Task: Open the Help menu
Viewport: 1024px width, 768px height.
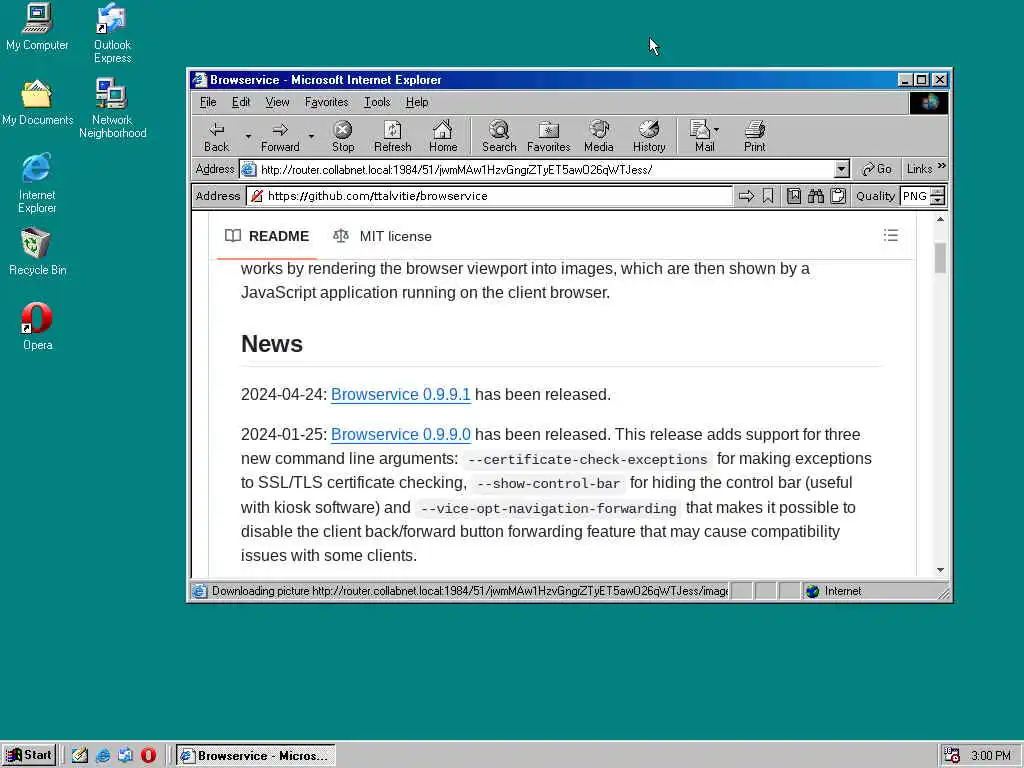Action: coord(417,102)
